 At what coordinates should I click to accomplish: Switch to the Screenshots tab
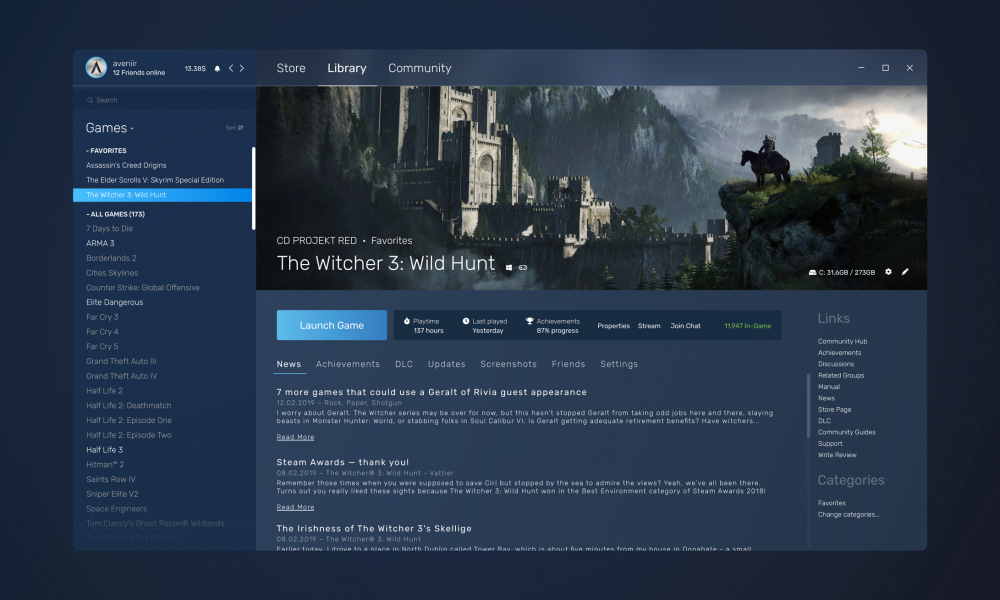(x=508, y=364)
